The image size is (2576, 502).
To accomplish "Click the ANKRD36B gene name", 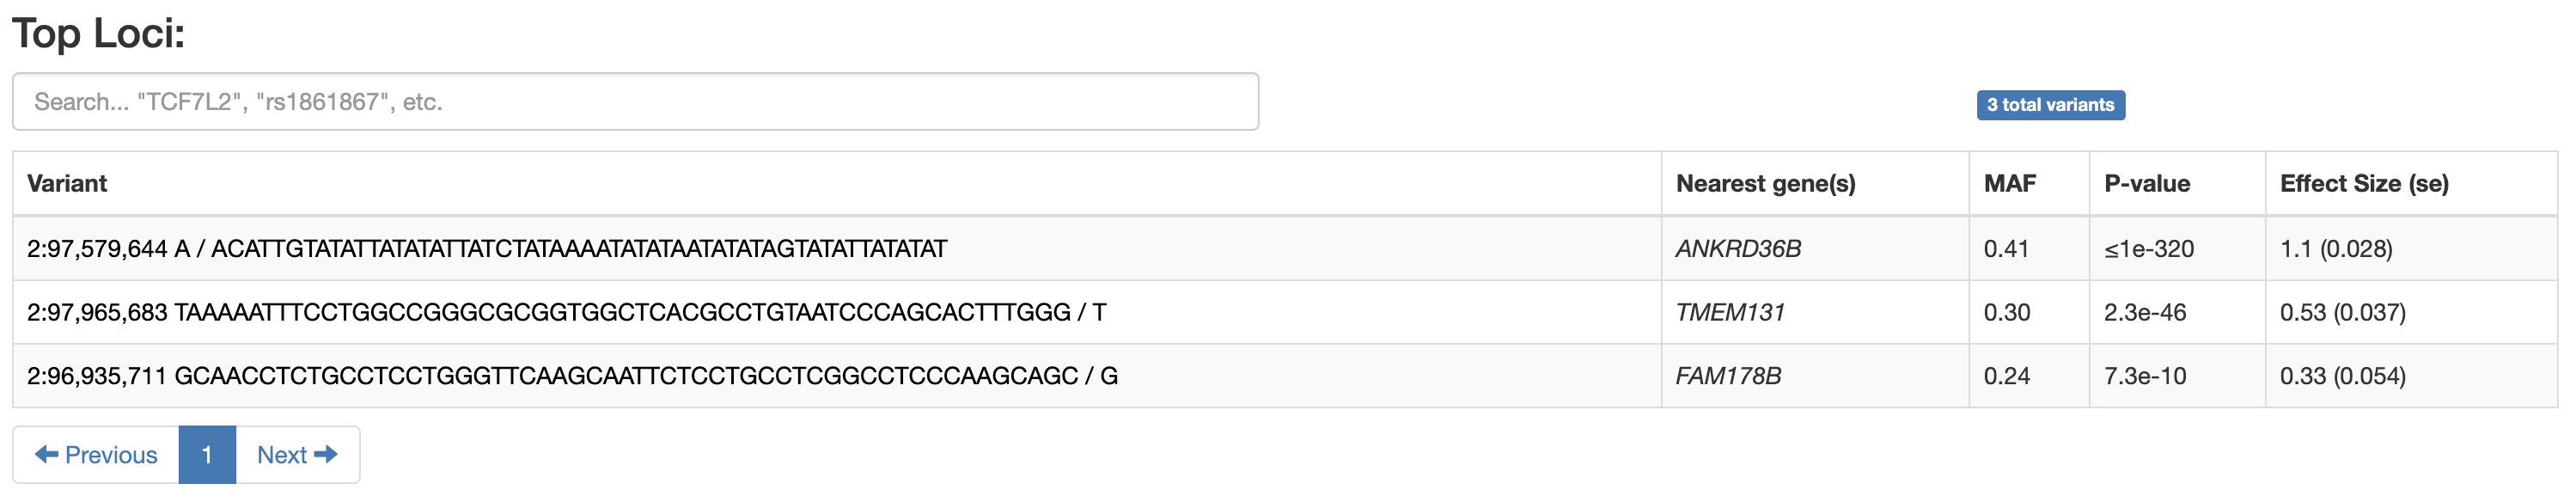I will [1738, 249].
